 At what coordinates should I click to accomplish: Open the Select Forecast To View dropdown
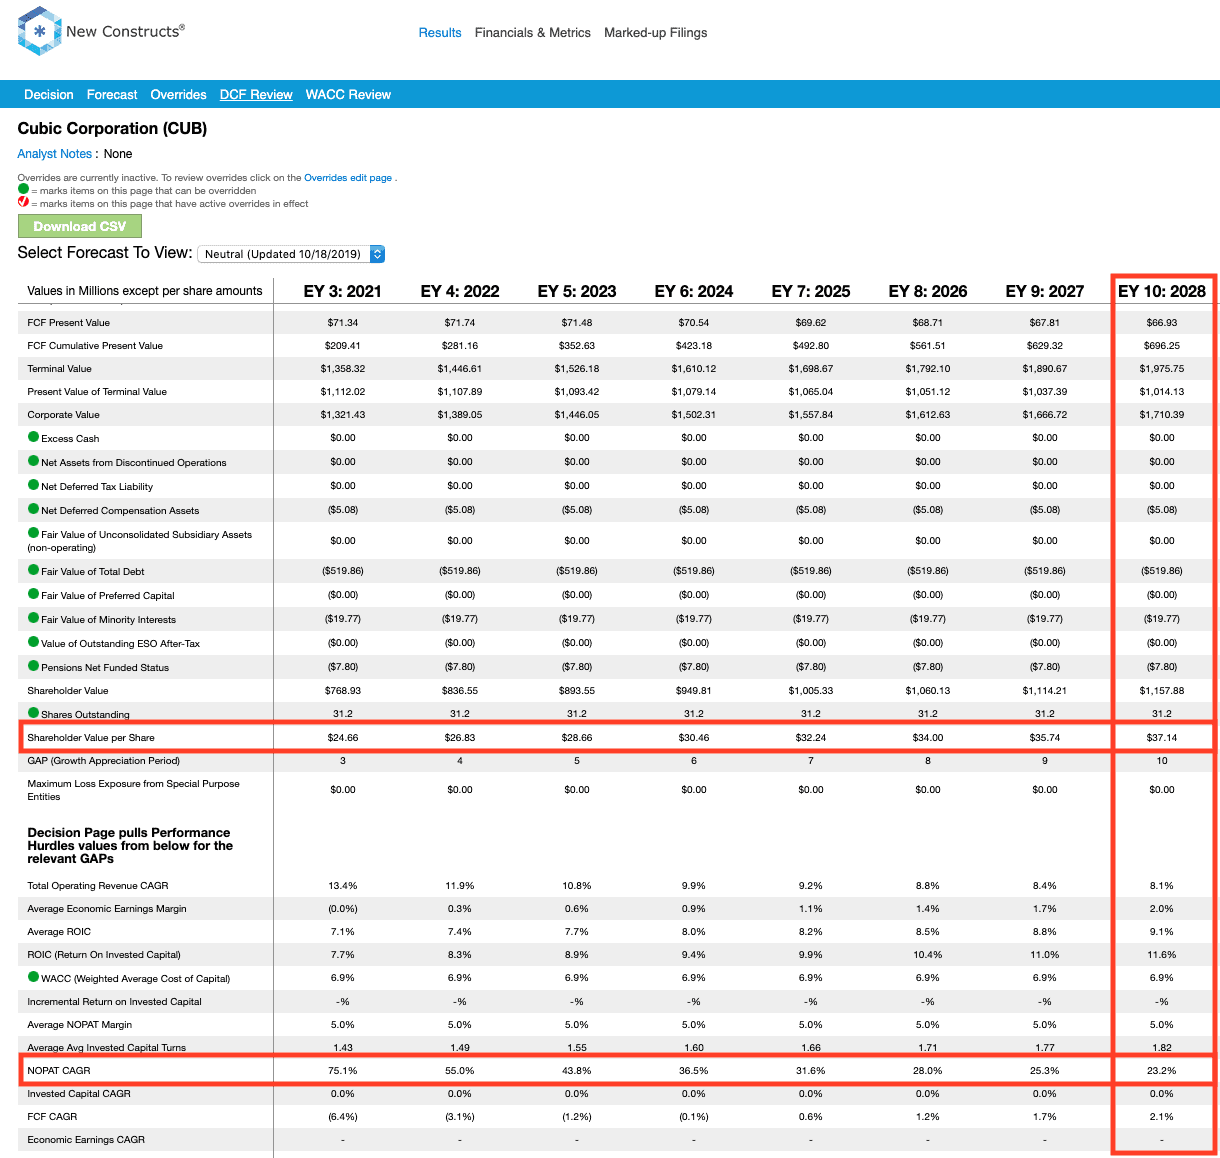point(291,254)
